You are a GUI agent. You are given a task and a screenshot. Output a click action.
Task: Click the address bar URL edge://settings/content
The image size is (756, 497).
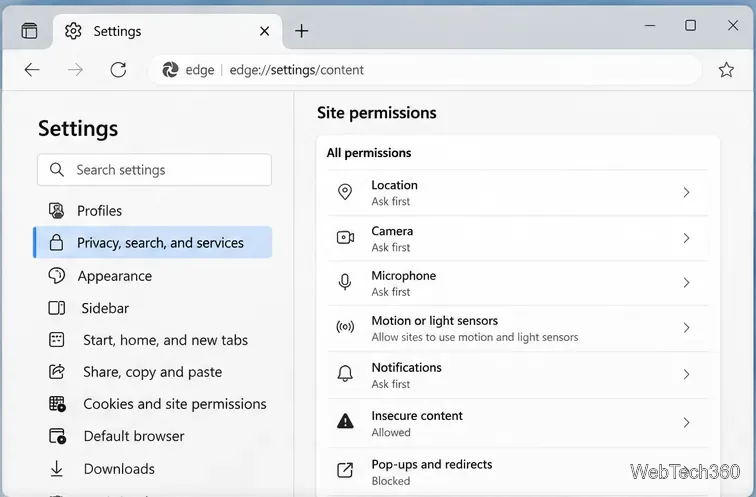click(297, 70)
